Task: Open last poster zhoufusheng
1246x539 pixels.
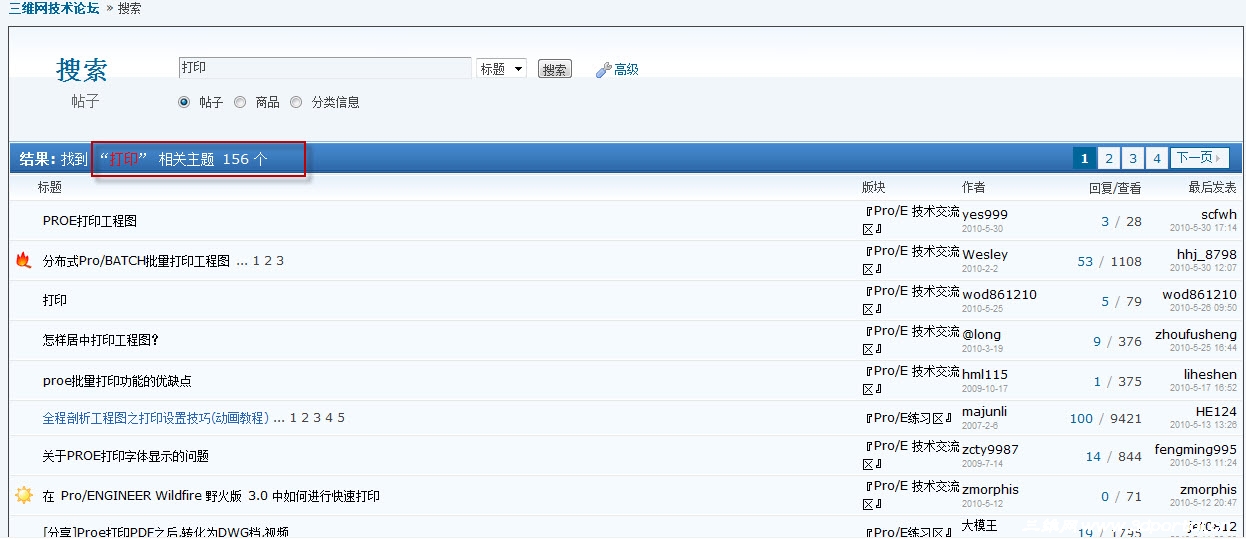Action: [x=1196, y=334]
